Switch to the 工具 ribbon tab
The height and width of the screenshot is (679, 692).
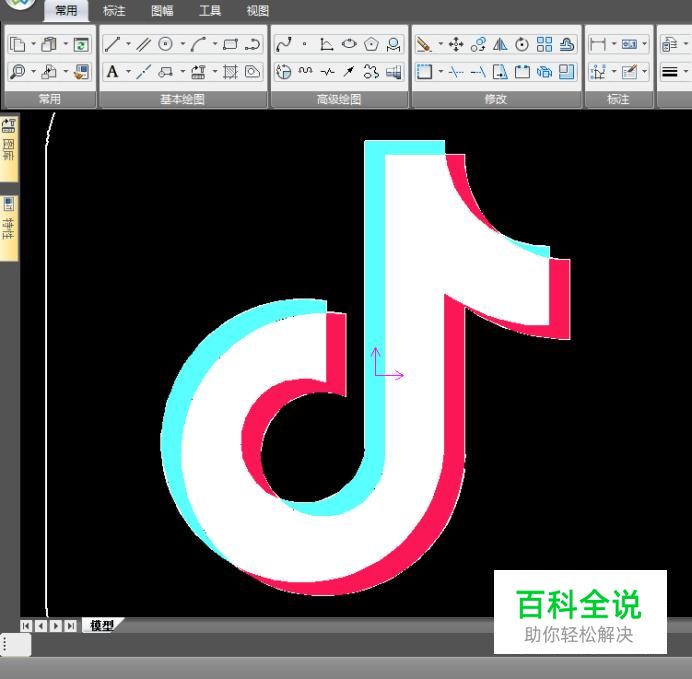pos(210,10)
